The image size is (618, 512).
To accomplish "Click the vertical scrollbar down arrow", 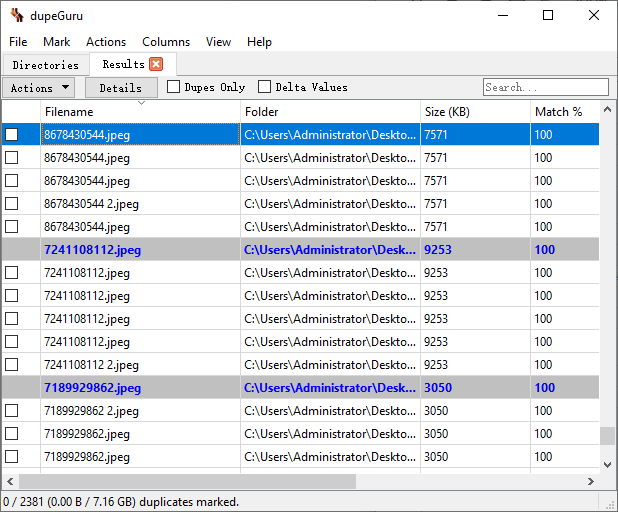I will (x=607, y=464).
